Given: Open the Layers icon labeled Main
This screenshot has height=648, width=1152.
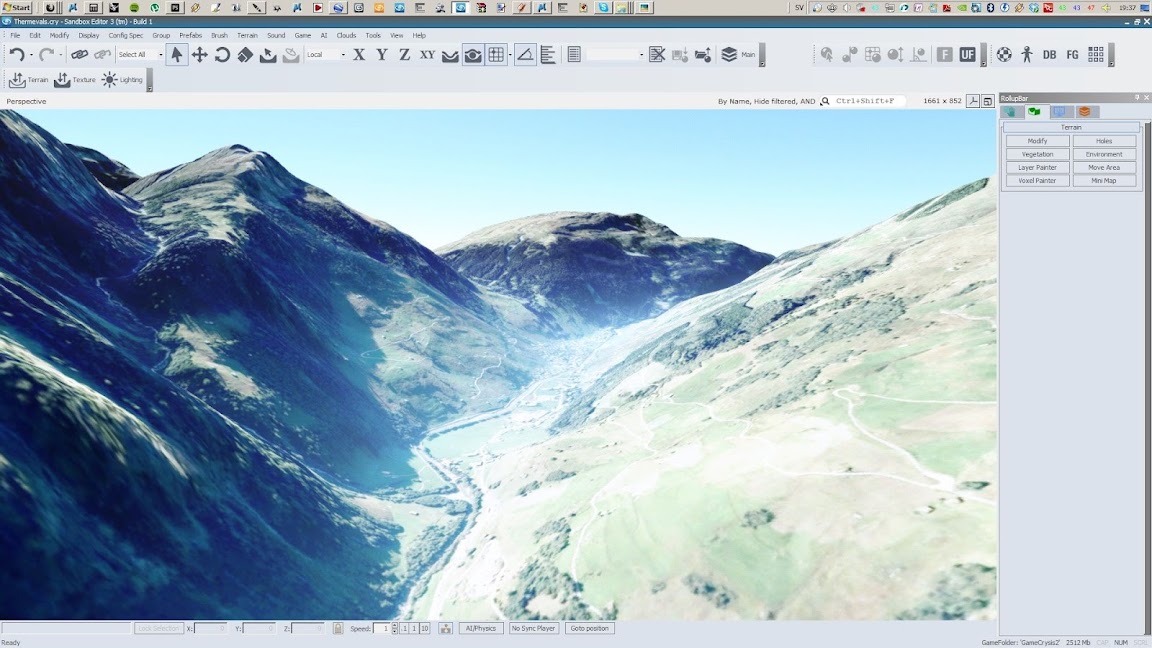Looking at the screenshot, I should (738, 54).
